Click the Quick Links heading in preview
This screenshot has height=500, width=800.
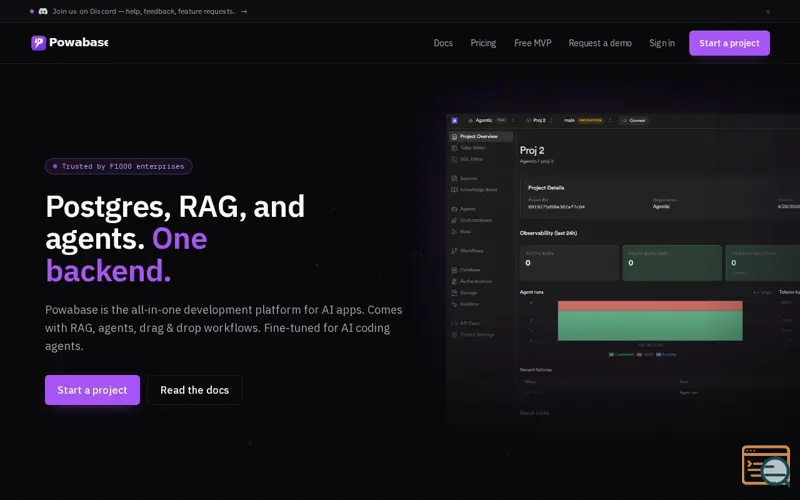(534, 413)
